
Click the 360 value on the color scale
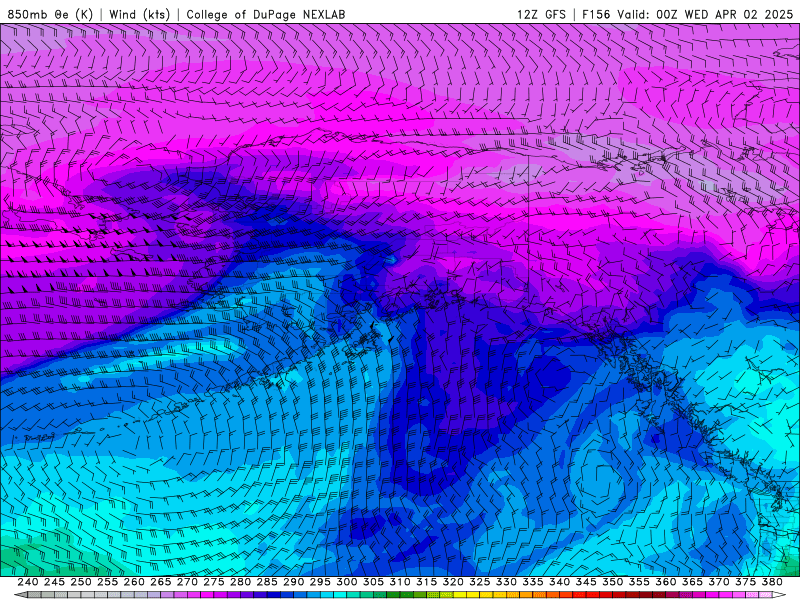tap(665, 582)
